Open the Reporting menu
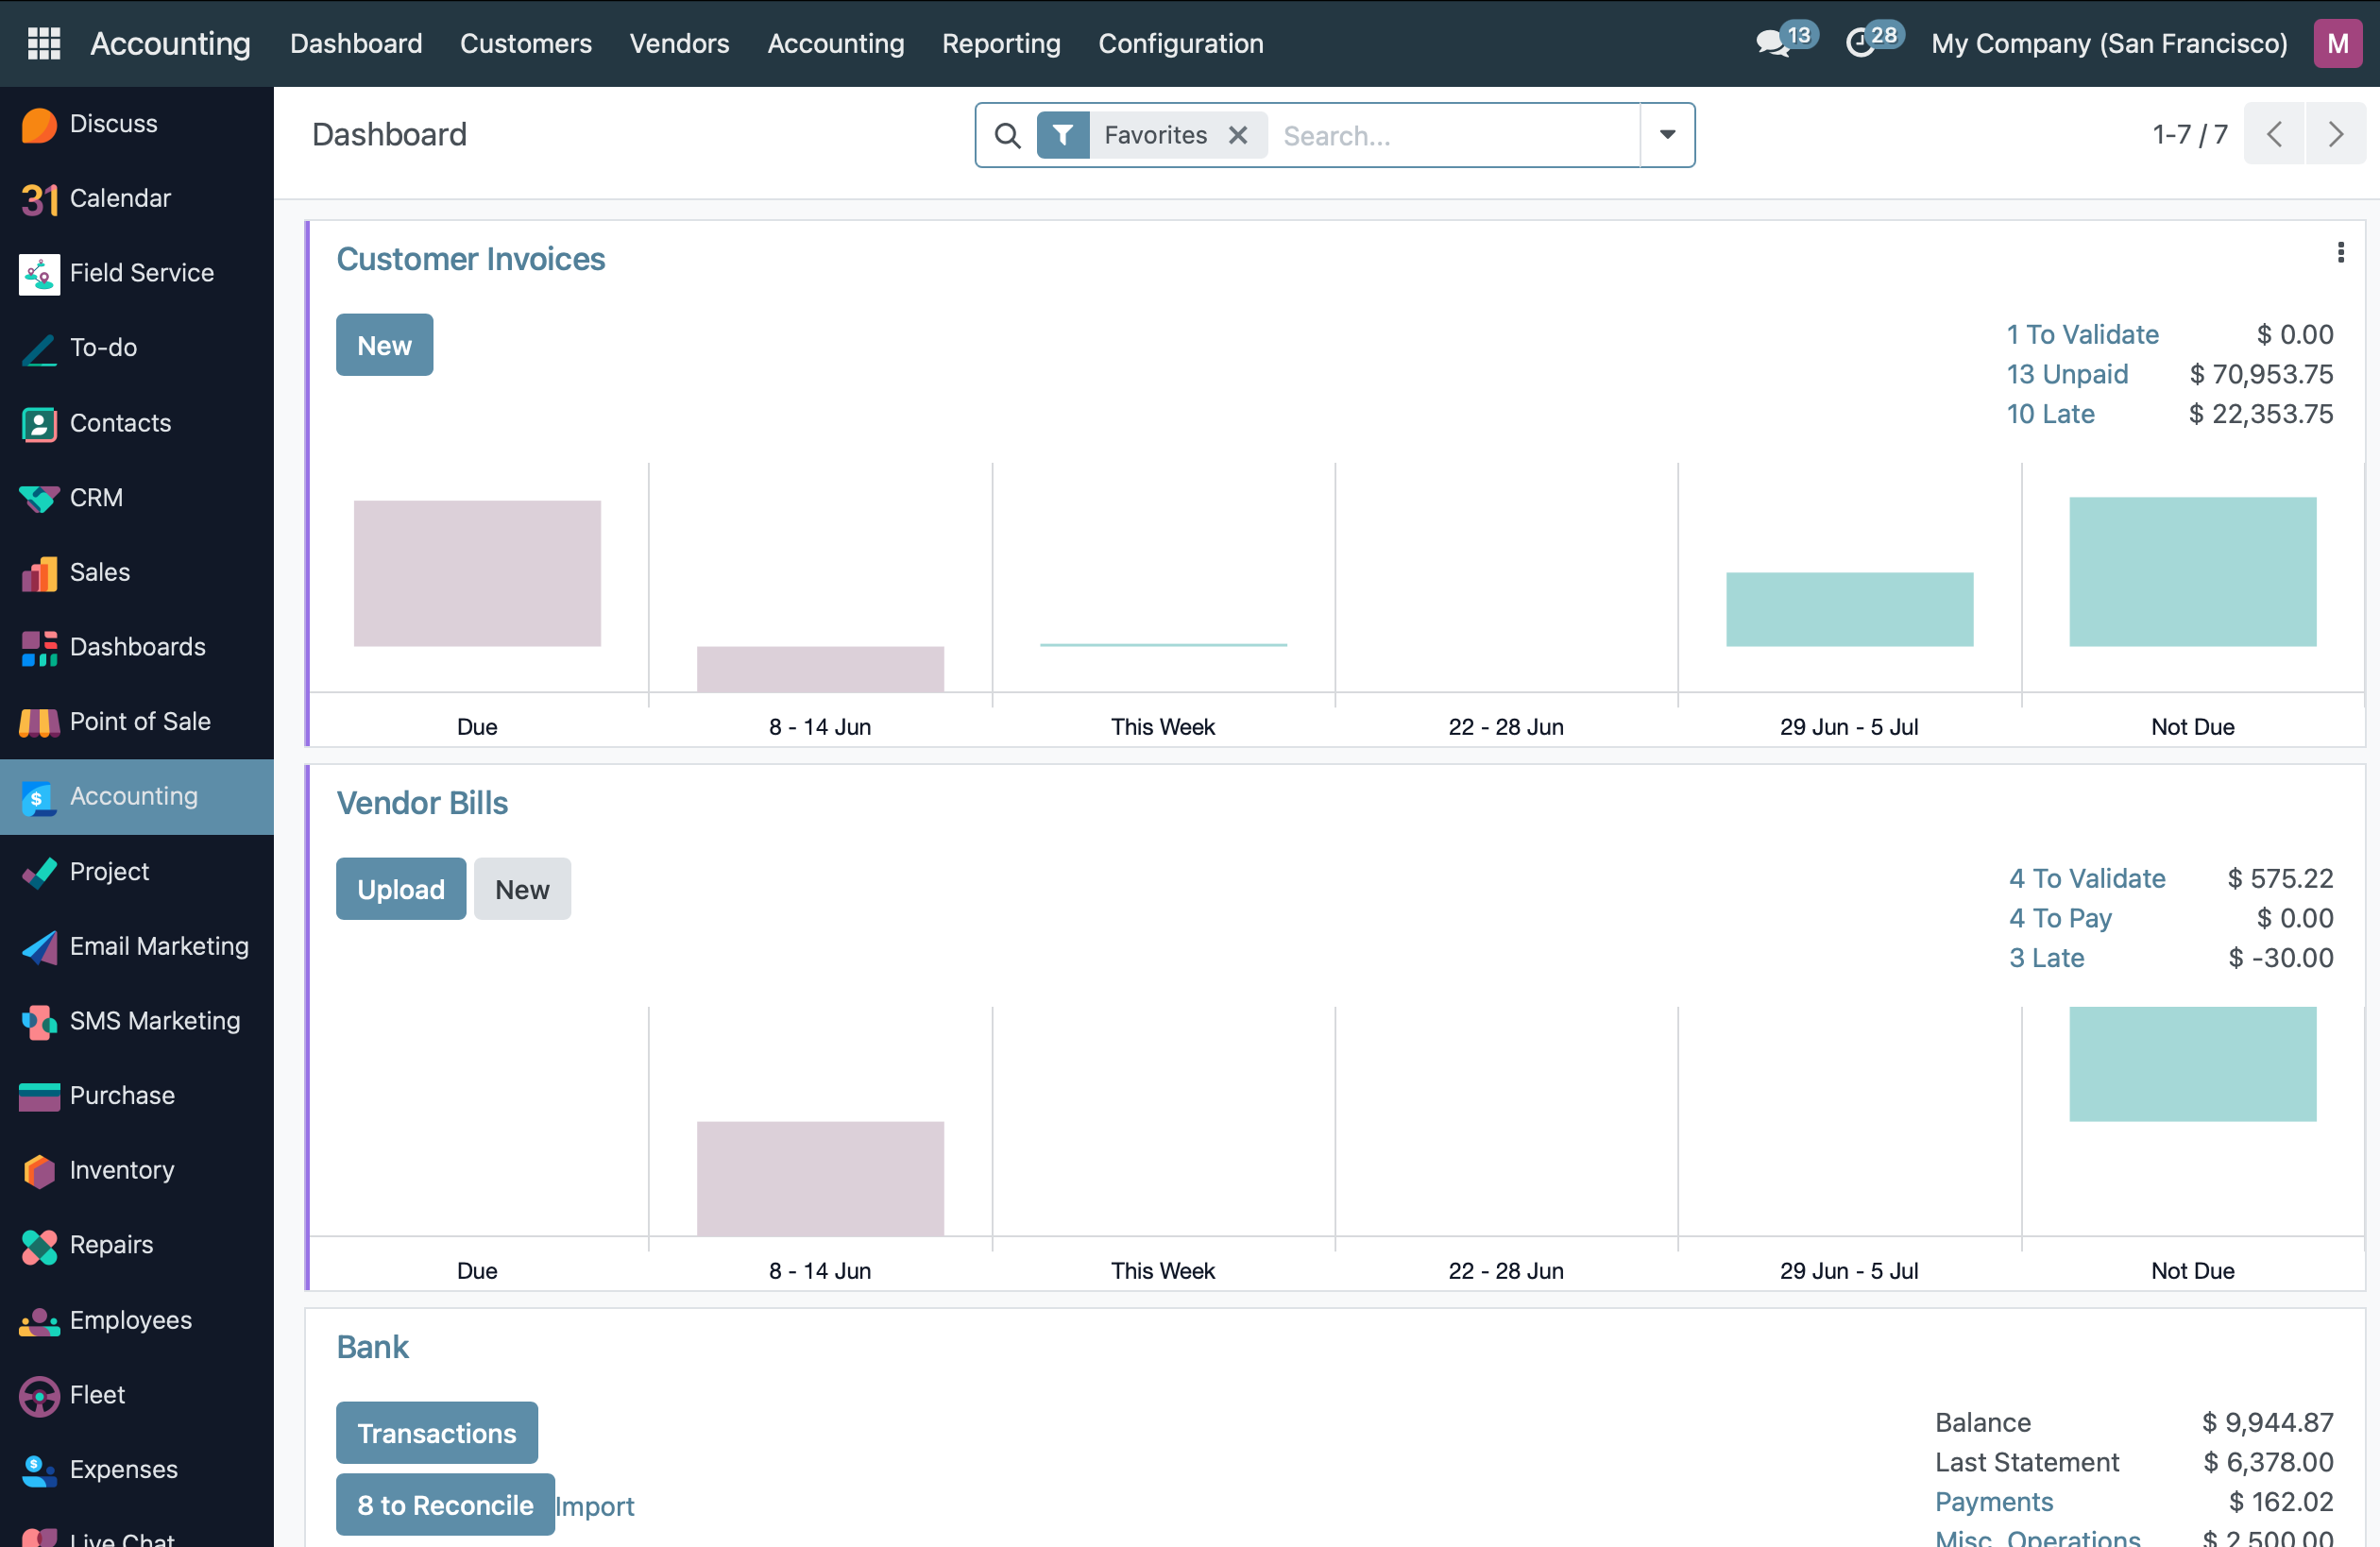Screen dimensions: 2380x1547 coord(1001,43)
